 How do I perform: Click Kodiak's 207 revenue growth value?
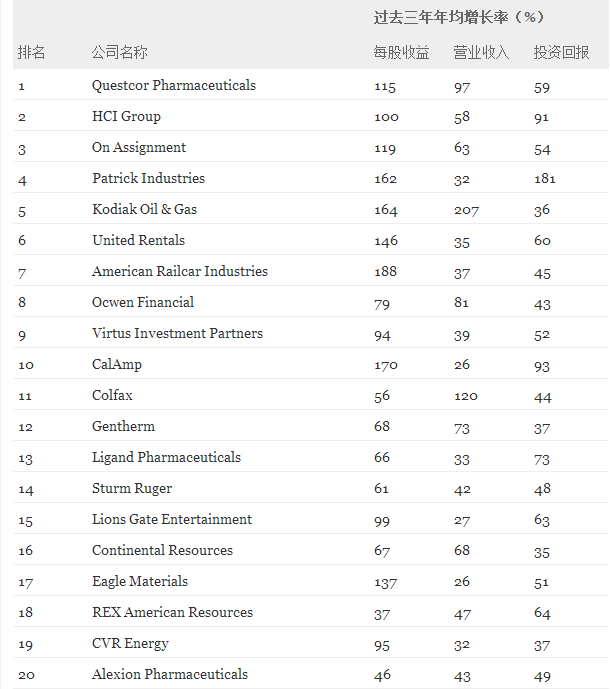(x=466, y=211)
